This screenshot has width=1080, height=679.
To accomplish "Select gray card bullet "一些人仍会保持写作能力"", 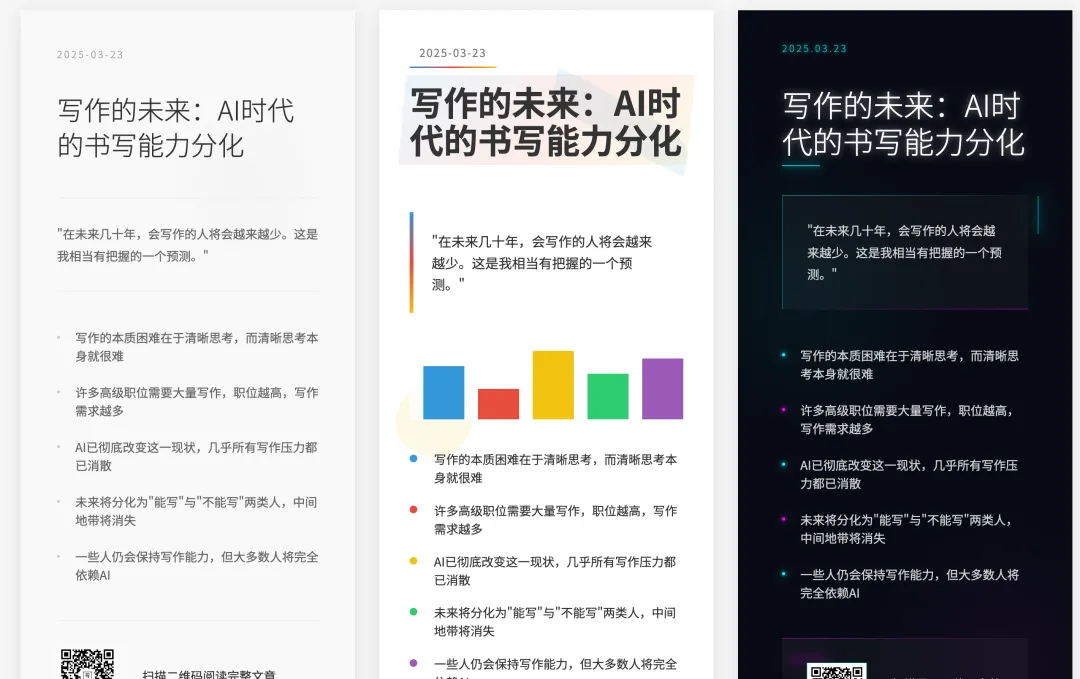I will pos(196,566).
